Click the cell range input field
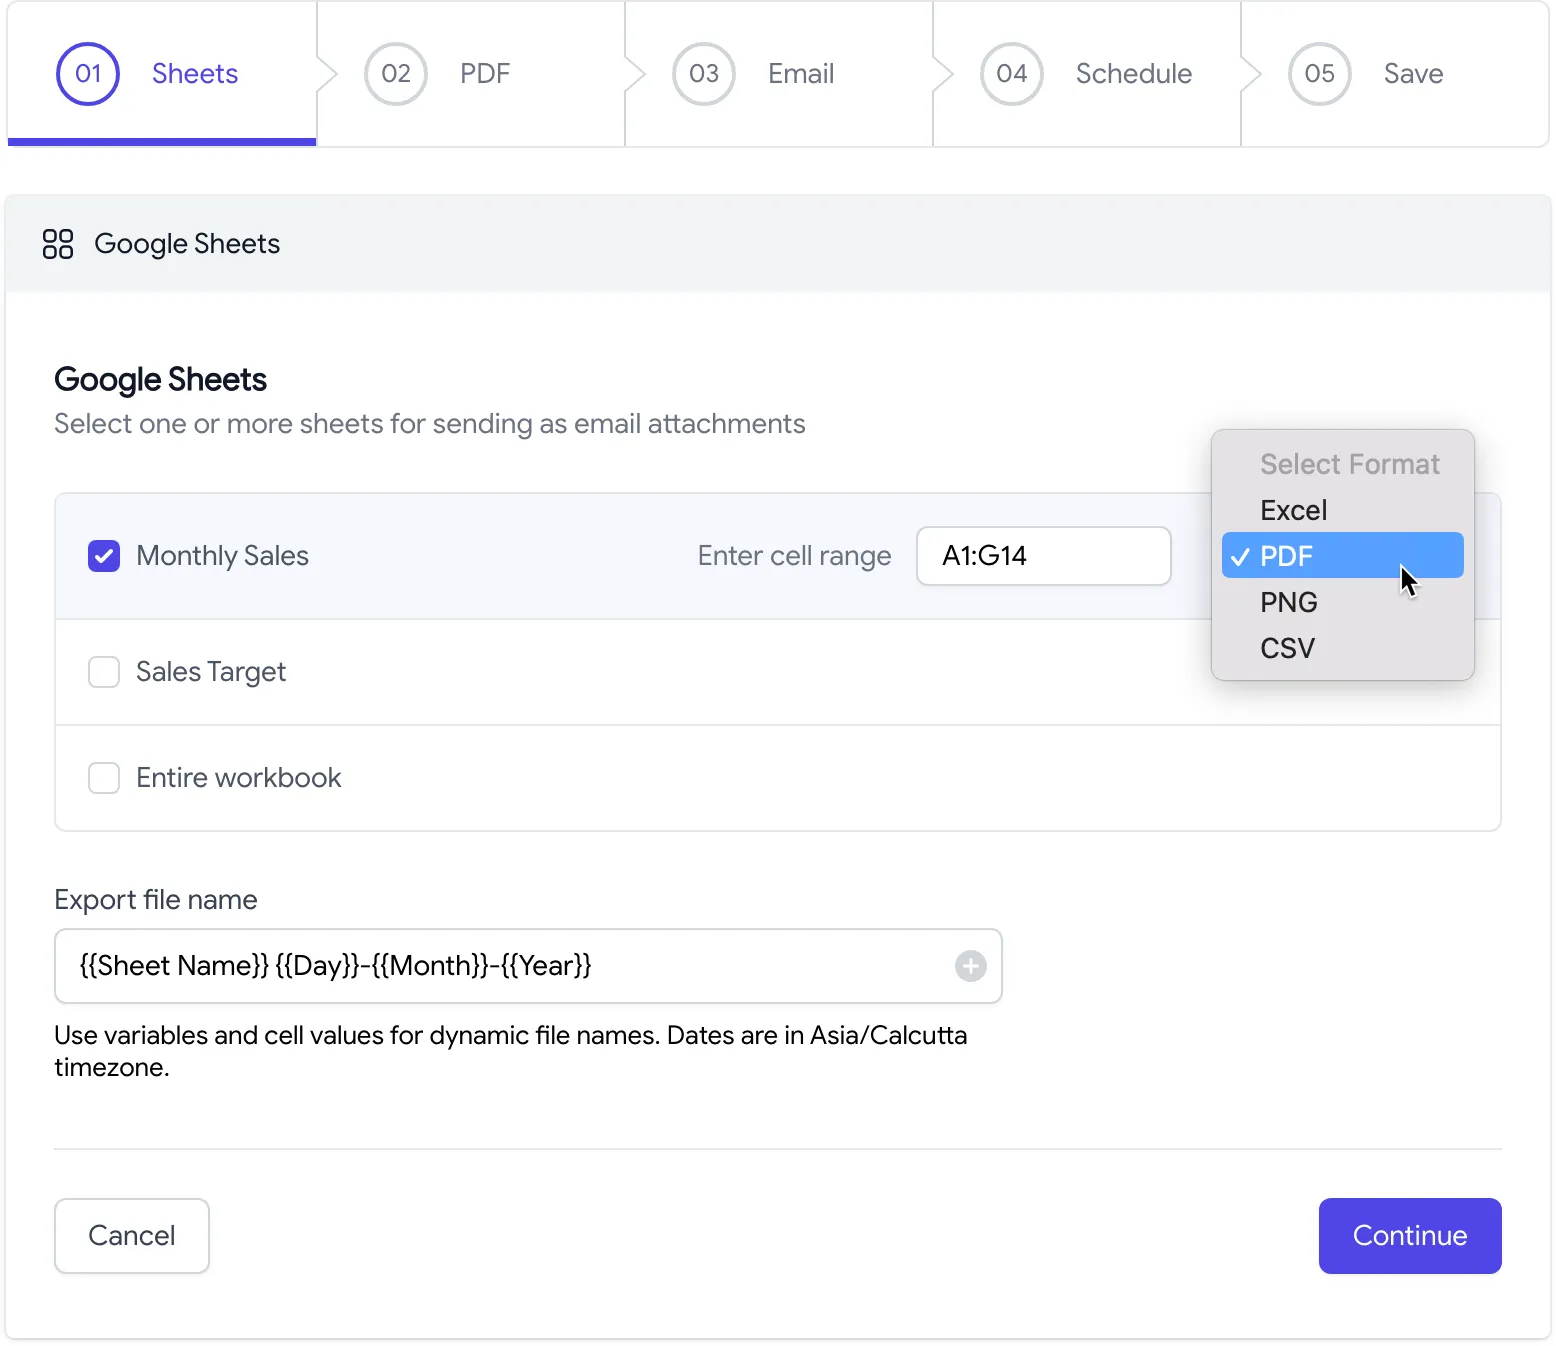The height and width of the screenshot is (1346, 1556). pos(1043,556)
